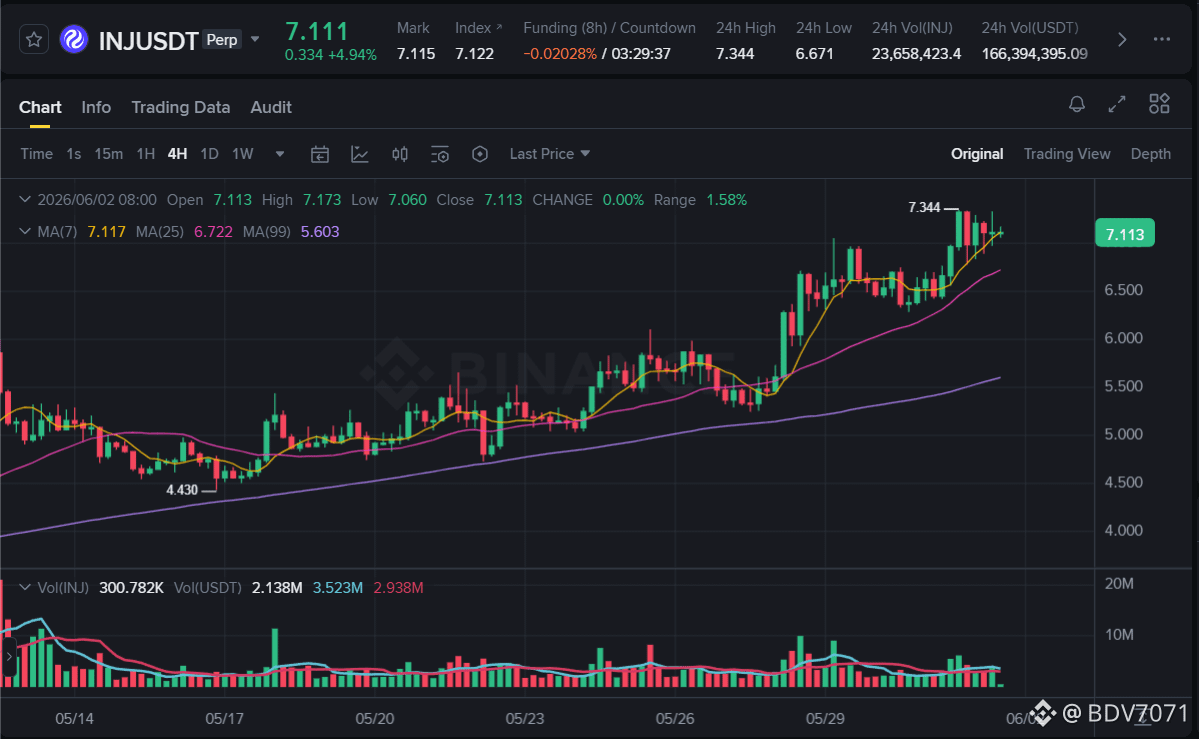This screenshot has width=1199, height=739.
Task: Select the 15m interval
Action: (108, 154)
